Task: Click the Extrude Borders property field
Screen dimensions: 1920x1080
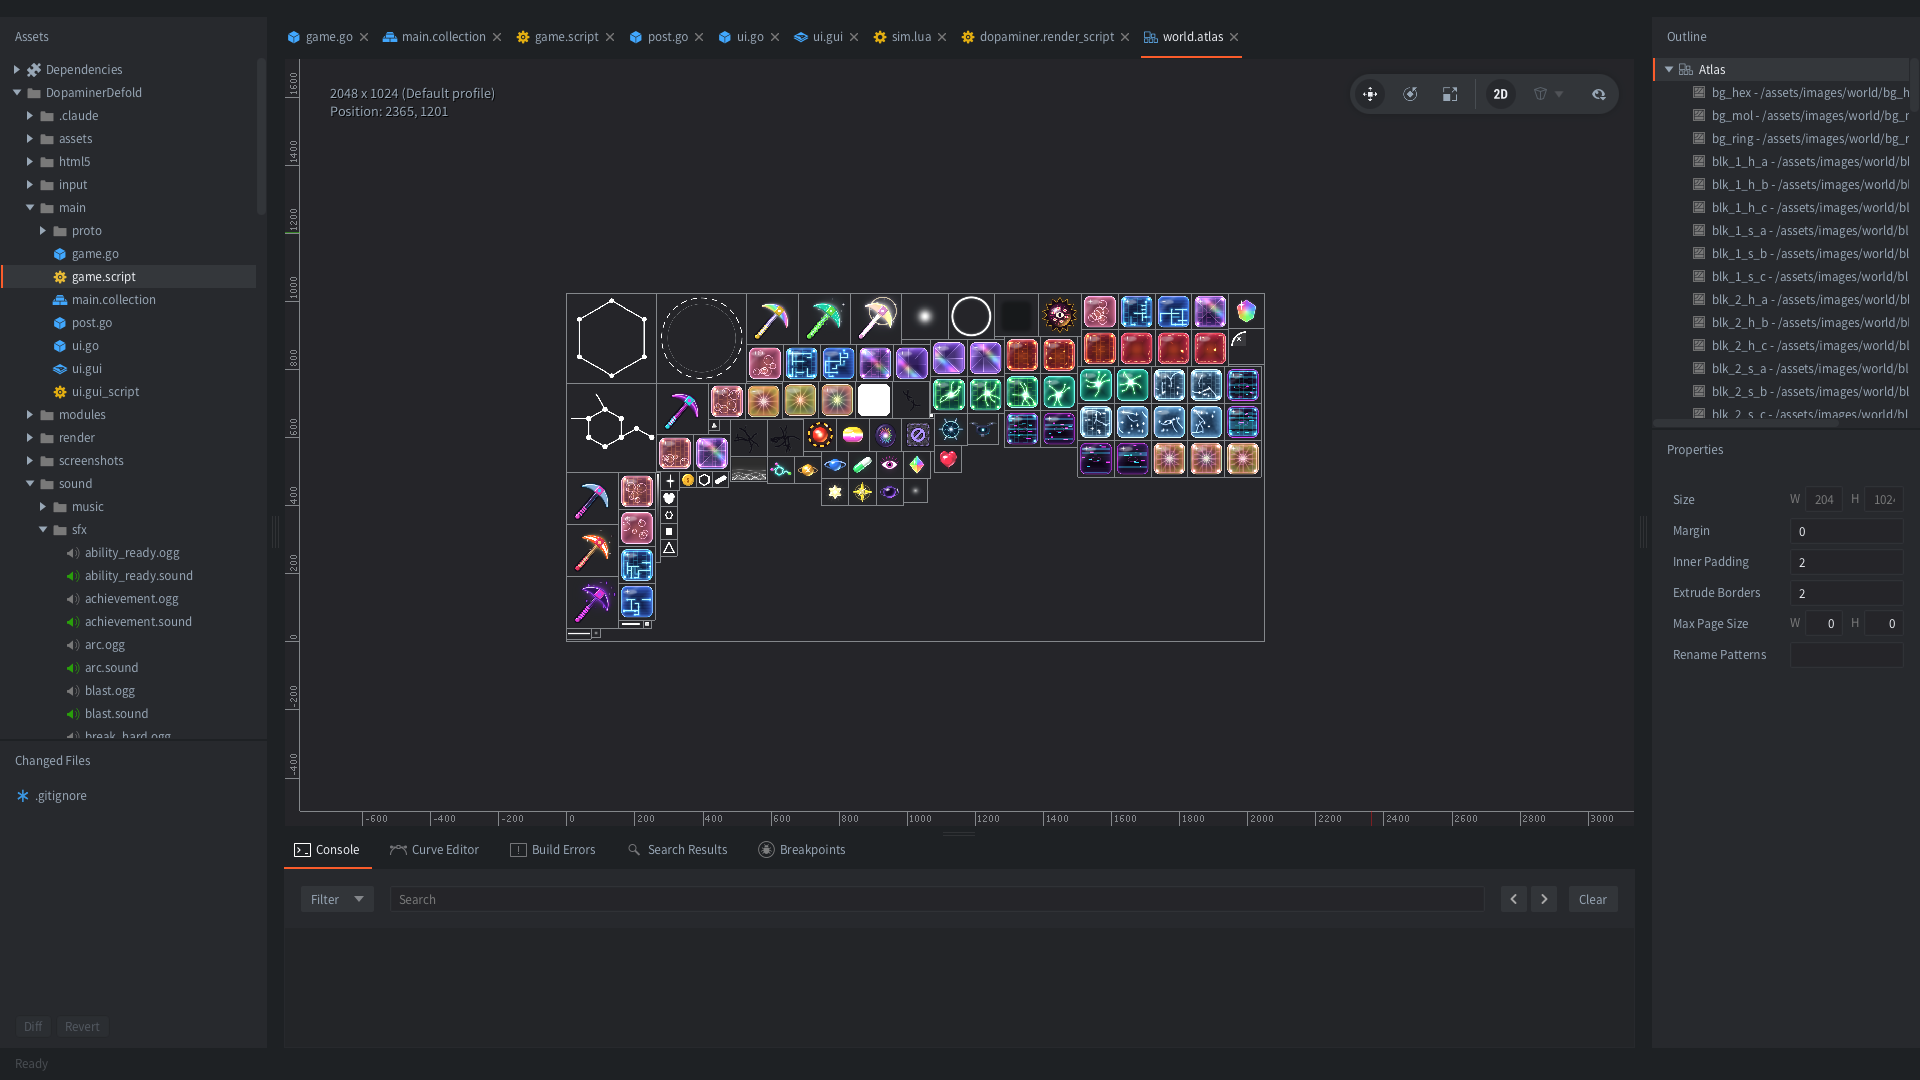Action: (x=1846, y=593)
